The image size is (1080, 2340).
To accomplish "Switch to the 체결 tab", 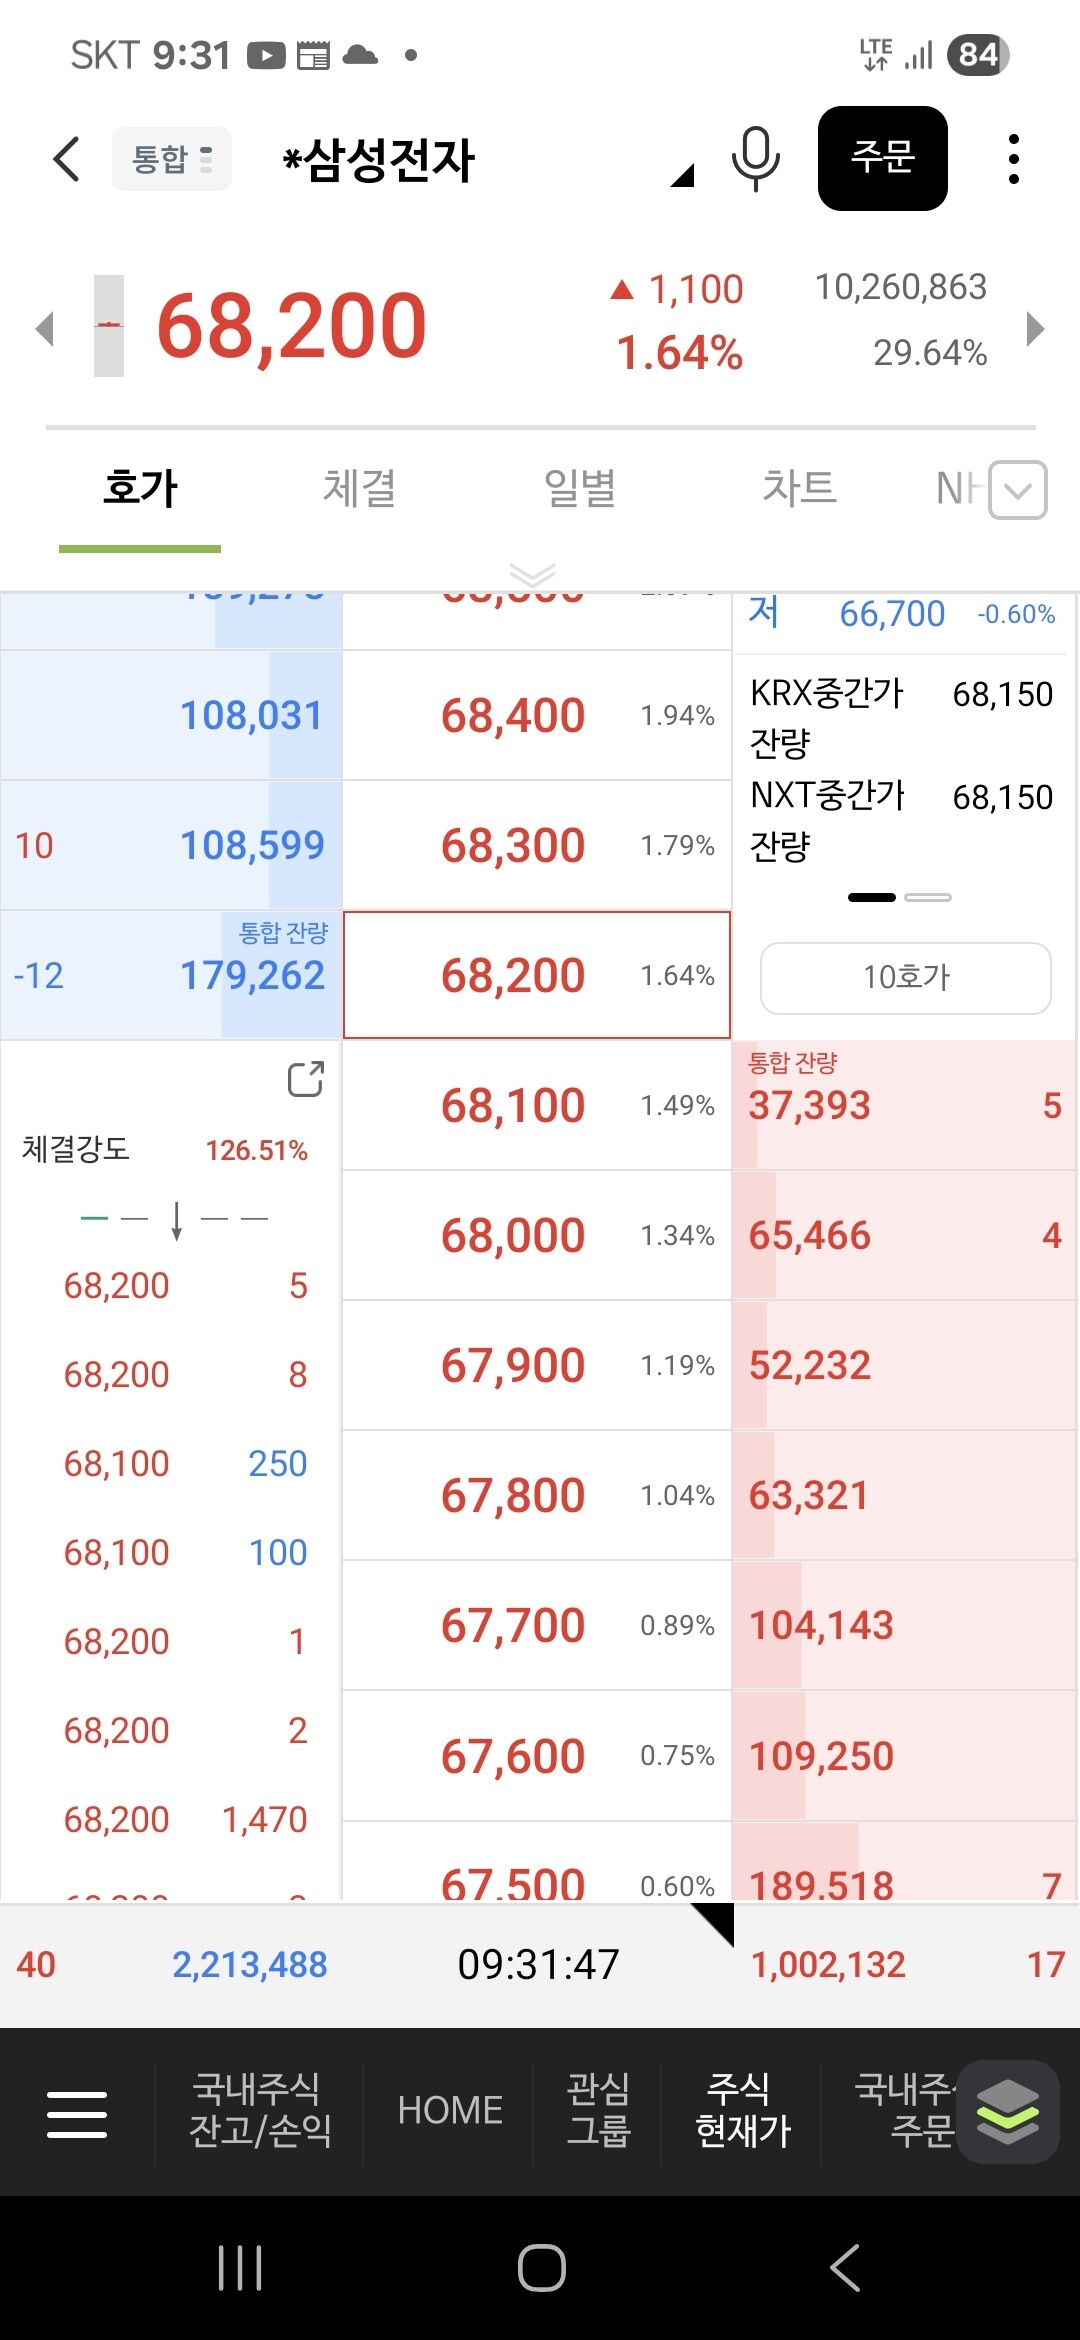I will [x=359, y=489].
